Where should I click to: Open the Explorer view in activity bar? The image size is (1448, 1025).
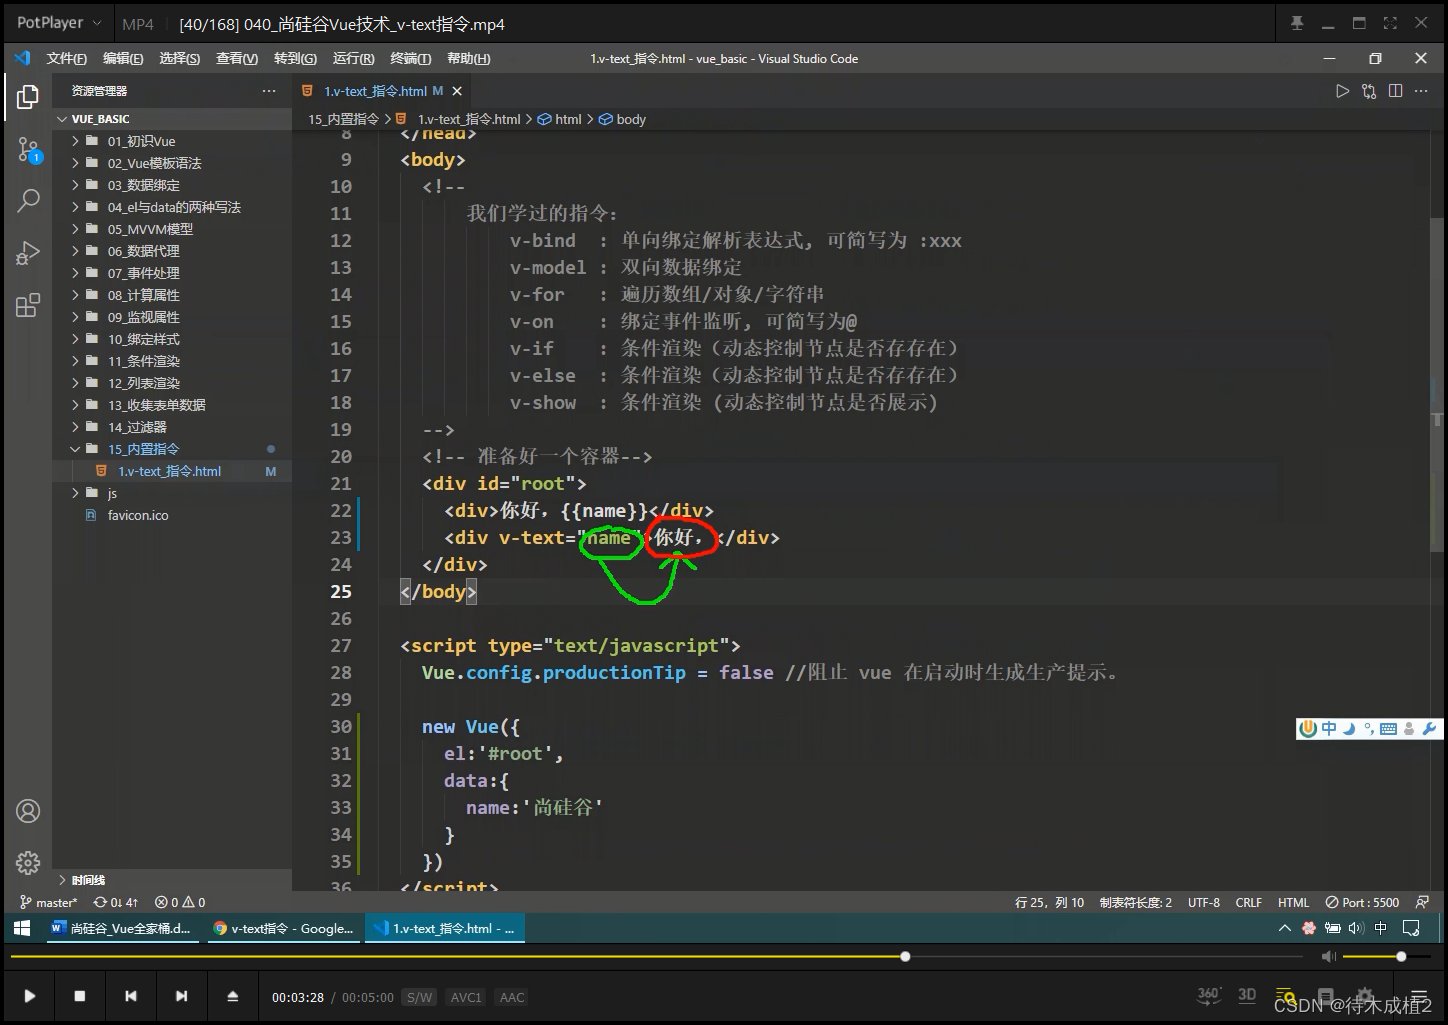28,97
